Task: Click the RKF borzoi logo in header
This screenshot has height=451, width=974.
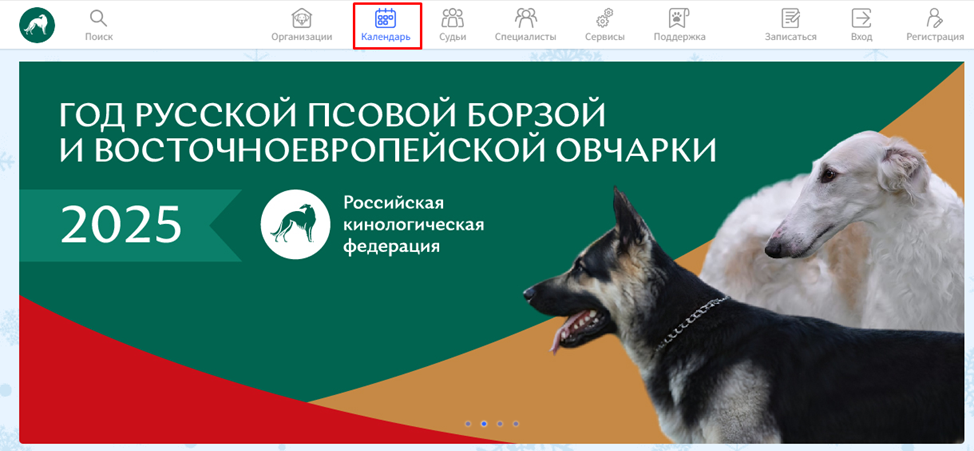Action: pyautogui.click(x=37, y=25)
